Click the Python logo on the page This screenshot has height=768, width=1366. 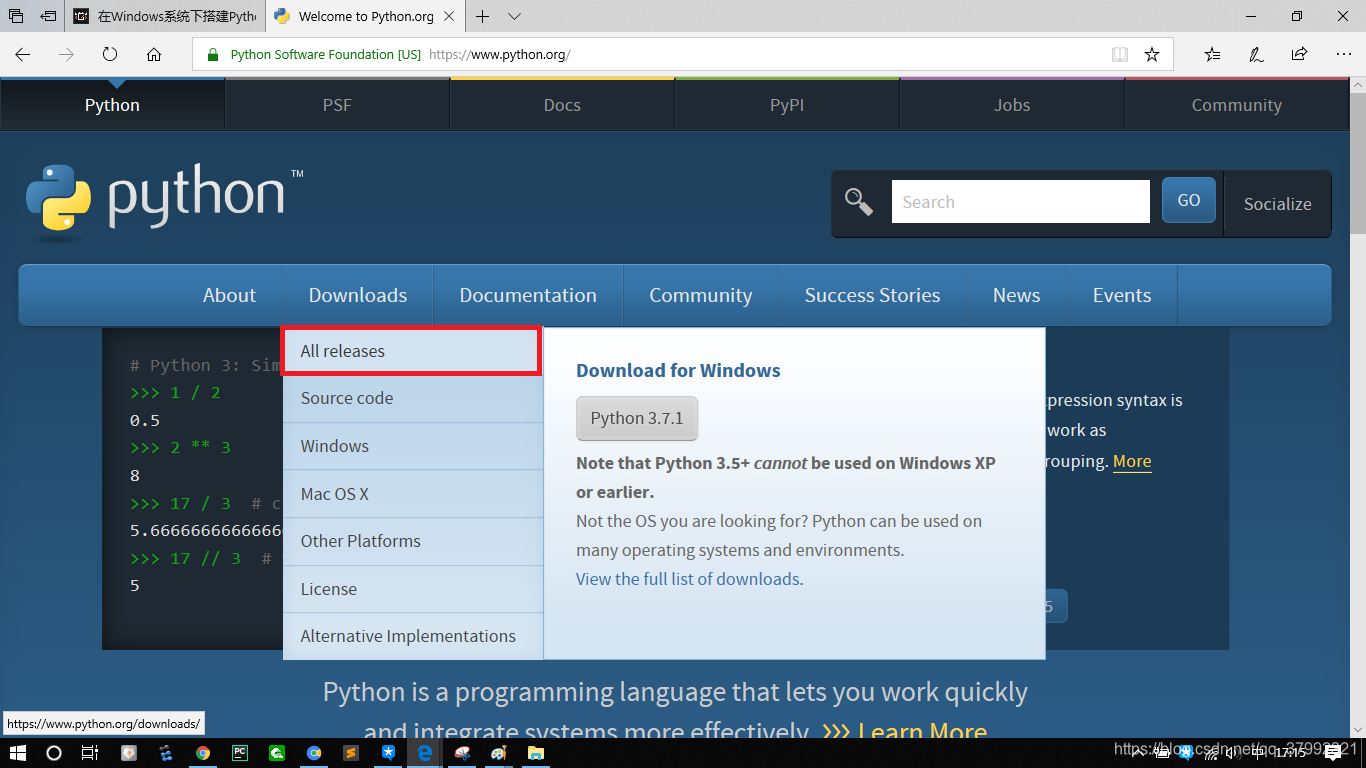click(x=165, y=200)
